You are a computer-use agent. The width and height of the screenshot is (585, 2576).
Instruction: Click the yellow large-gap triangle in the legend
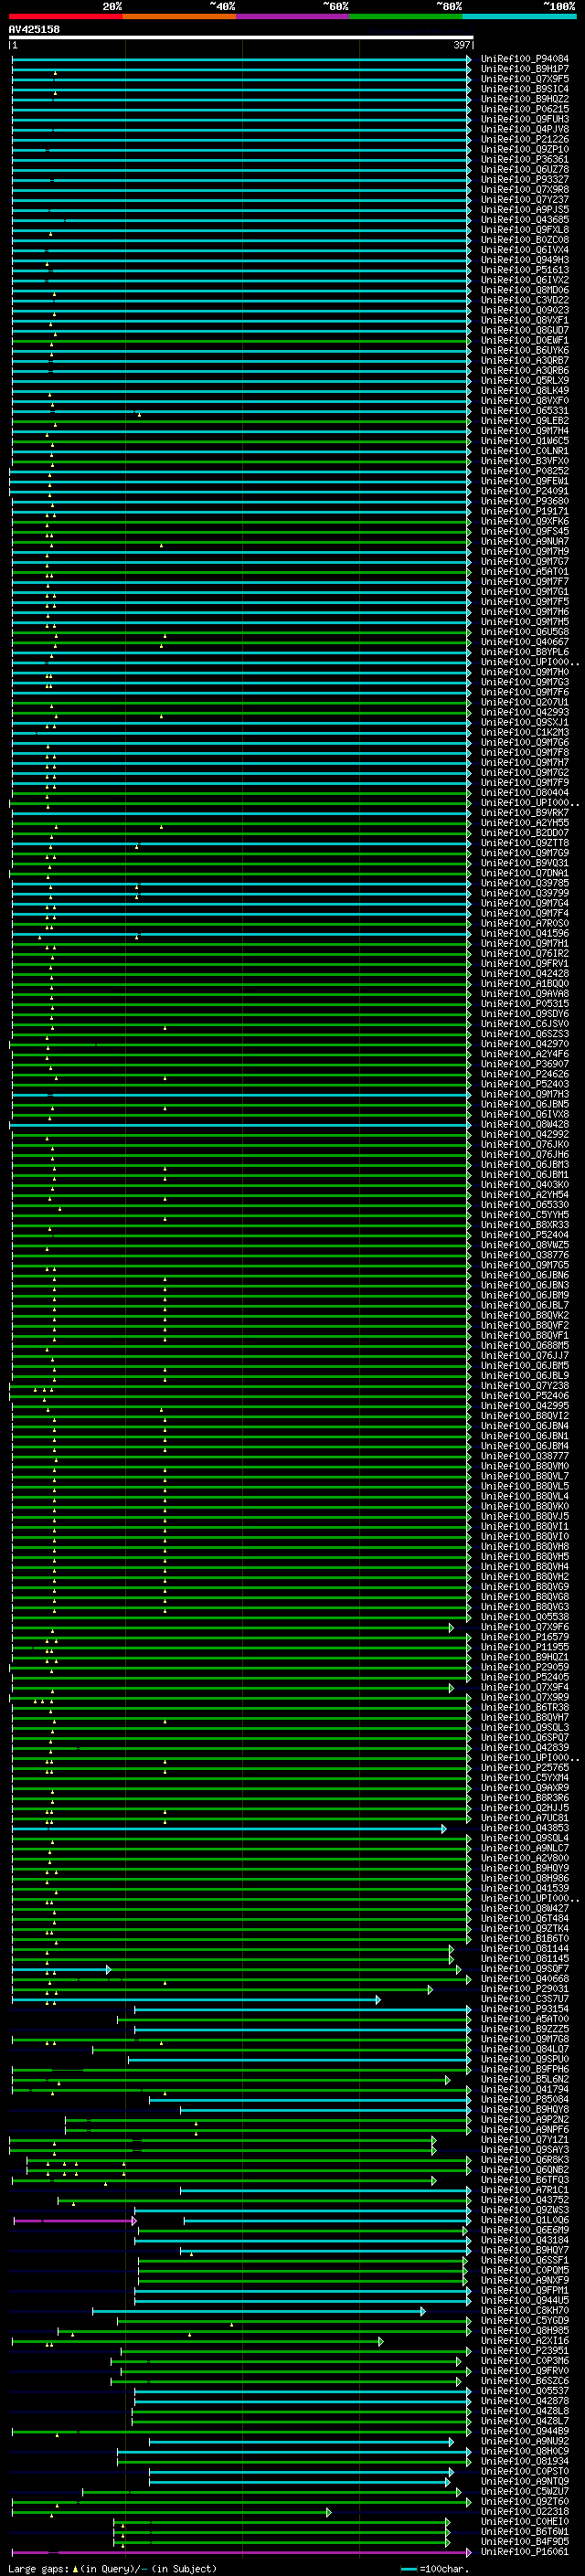point(75,2568)
